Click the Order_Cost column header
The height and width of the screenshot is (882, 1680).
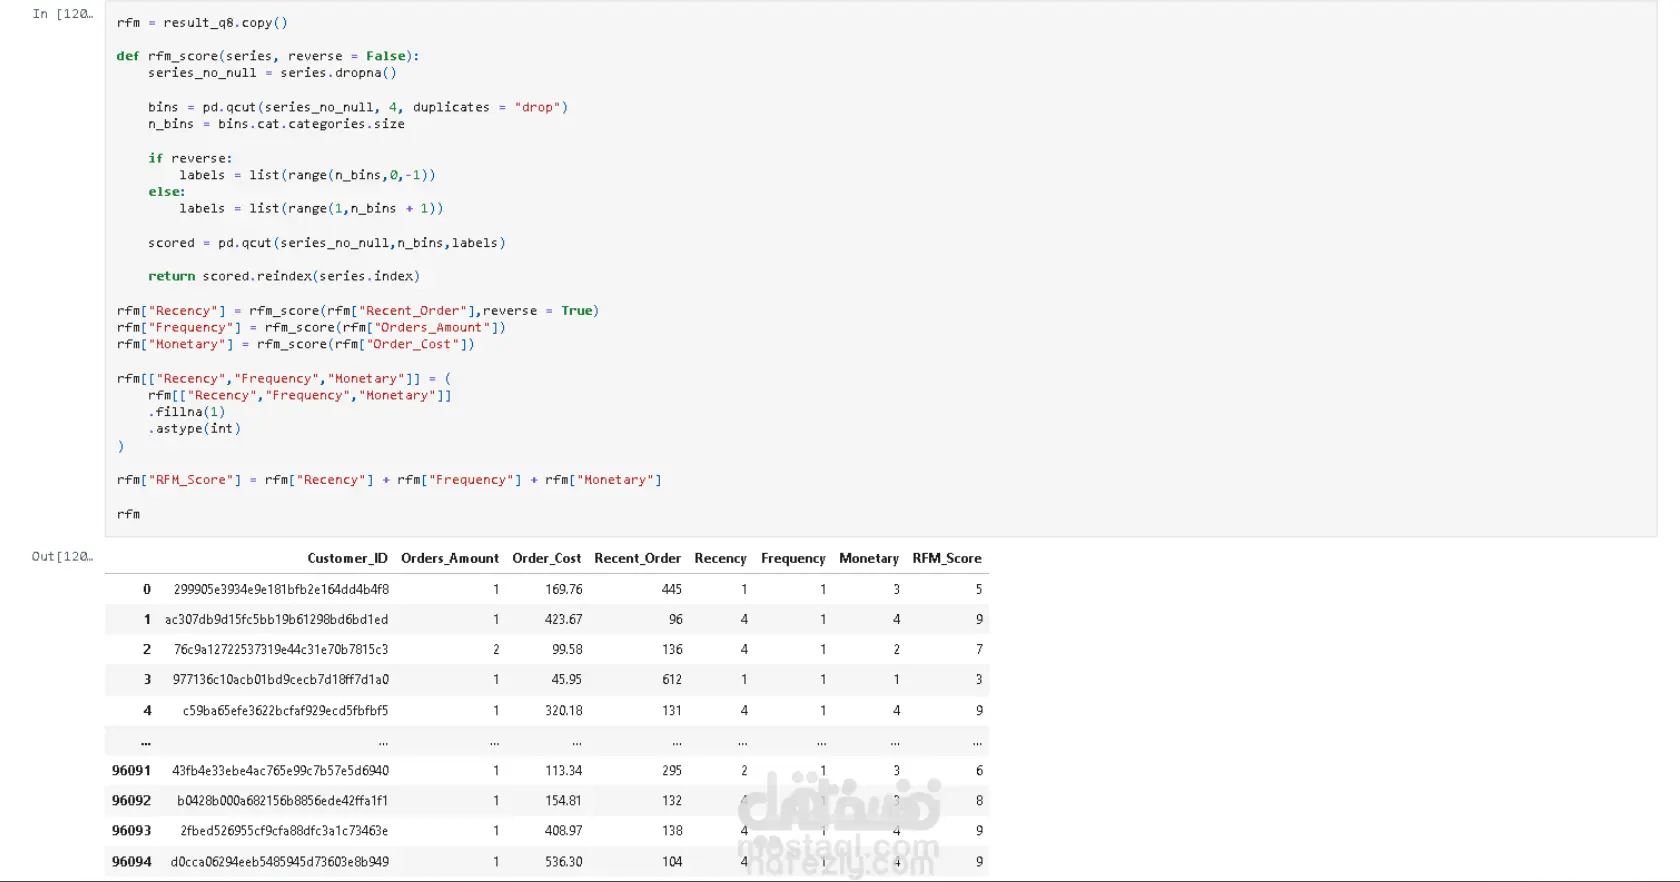546,559
